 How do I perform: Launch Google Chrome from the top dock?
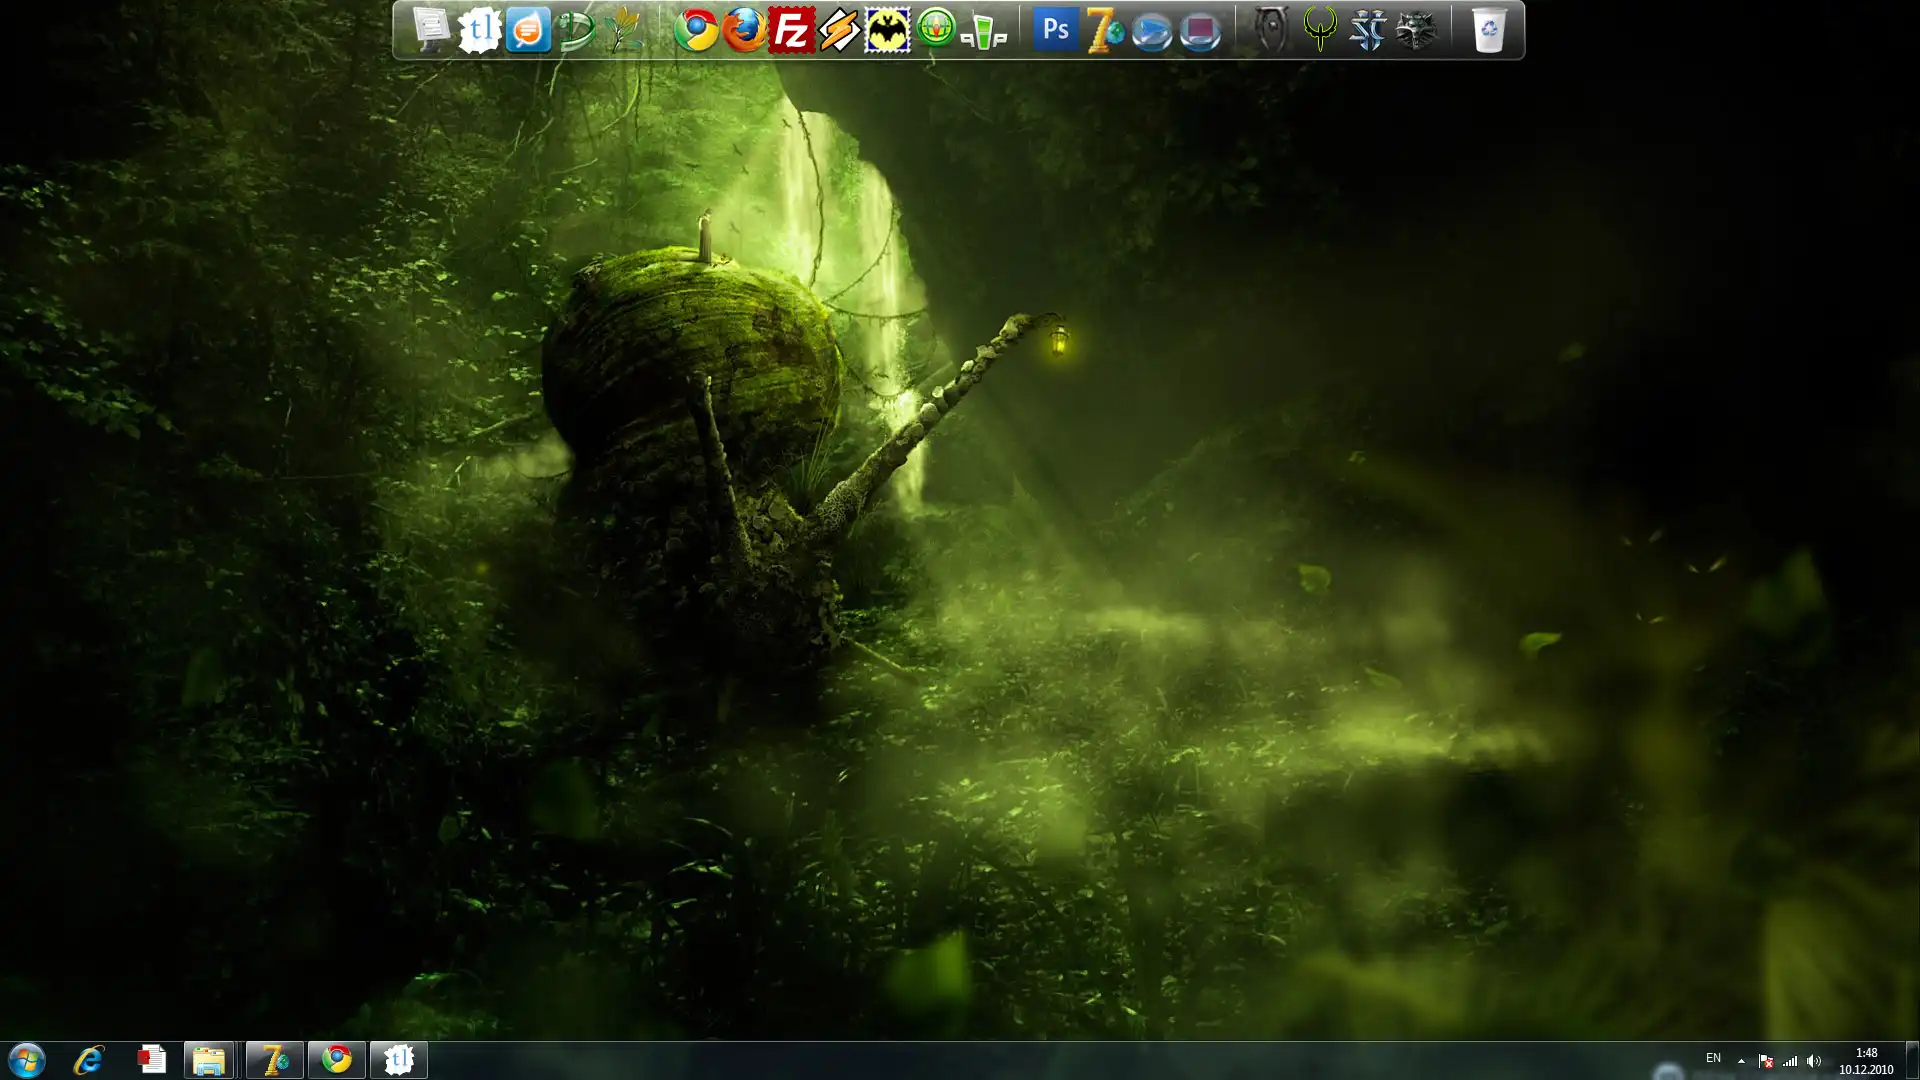coord(696,30)
